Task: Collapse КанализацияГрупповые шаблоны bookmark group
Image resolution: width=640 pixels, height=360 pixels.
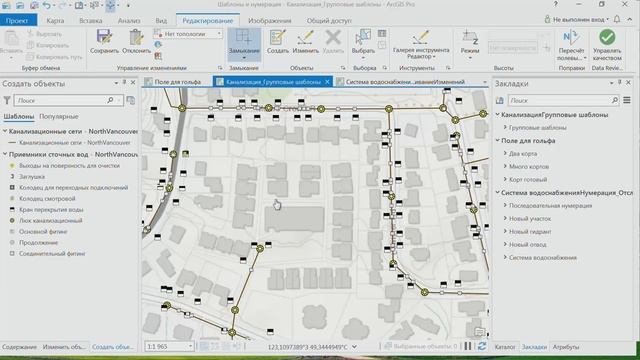Action: [x=498, y=115]
